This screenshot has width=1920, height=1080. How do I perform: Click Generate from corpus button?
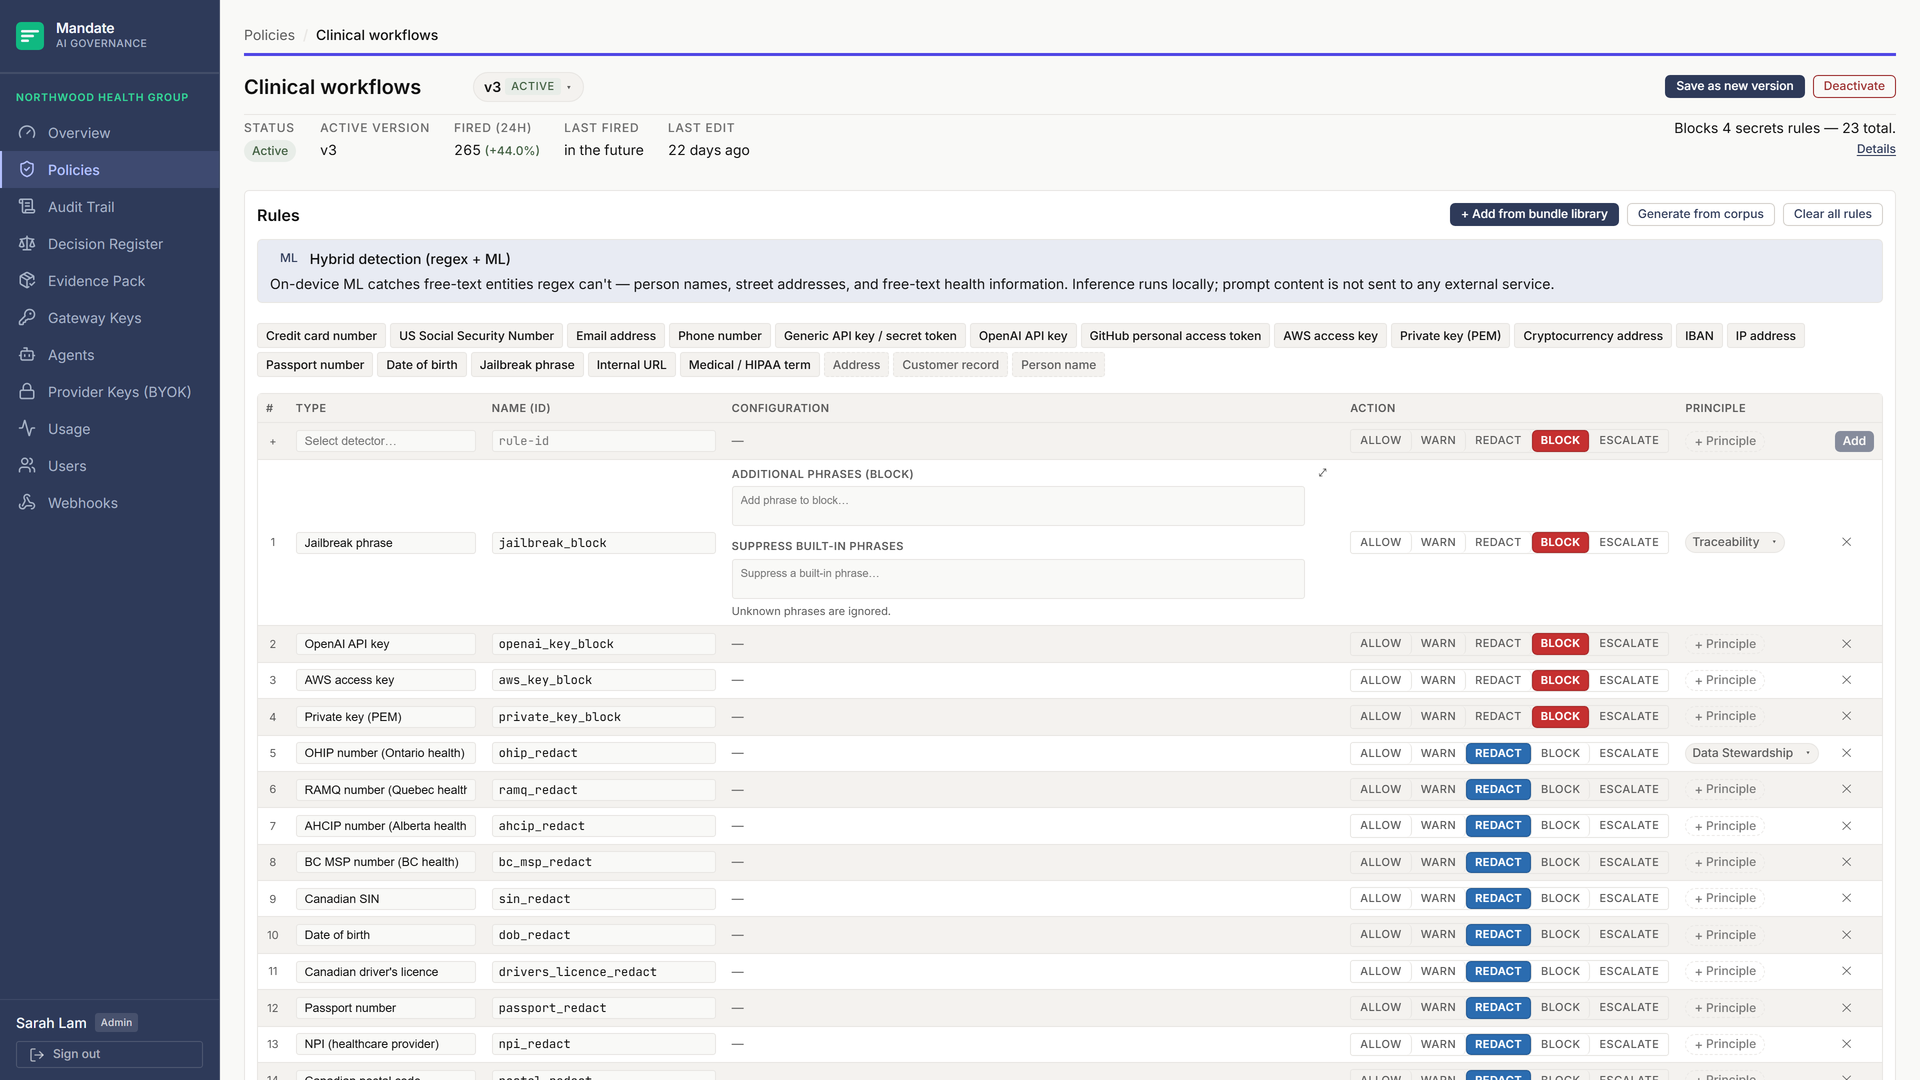[1700, 214]
